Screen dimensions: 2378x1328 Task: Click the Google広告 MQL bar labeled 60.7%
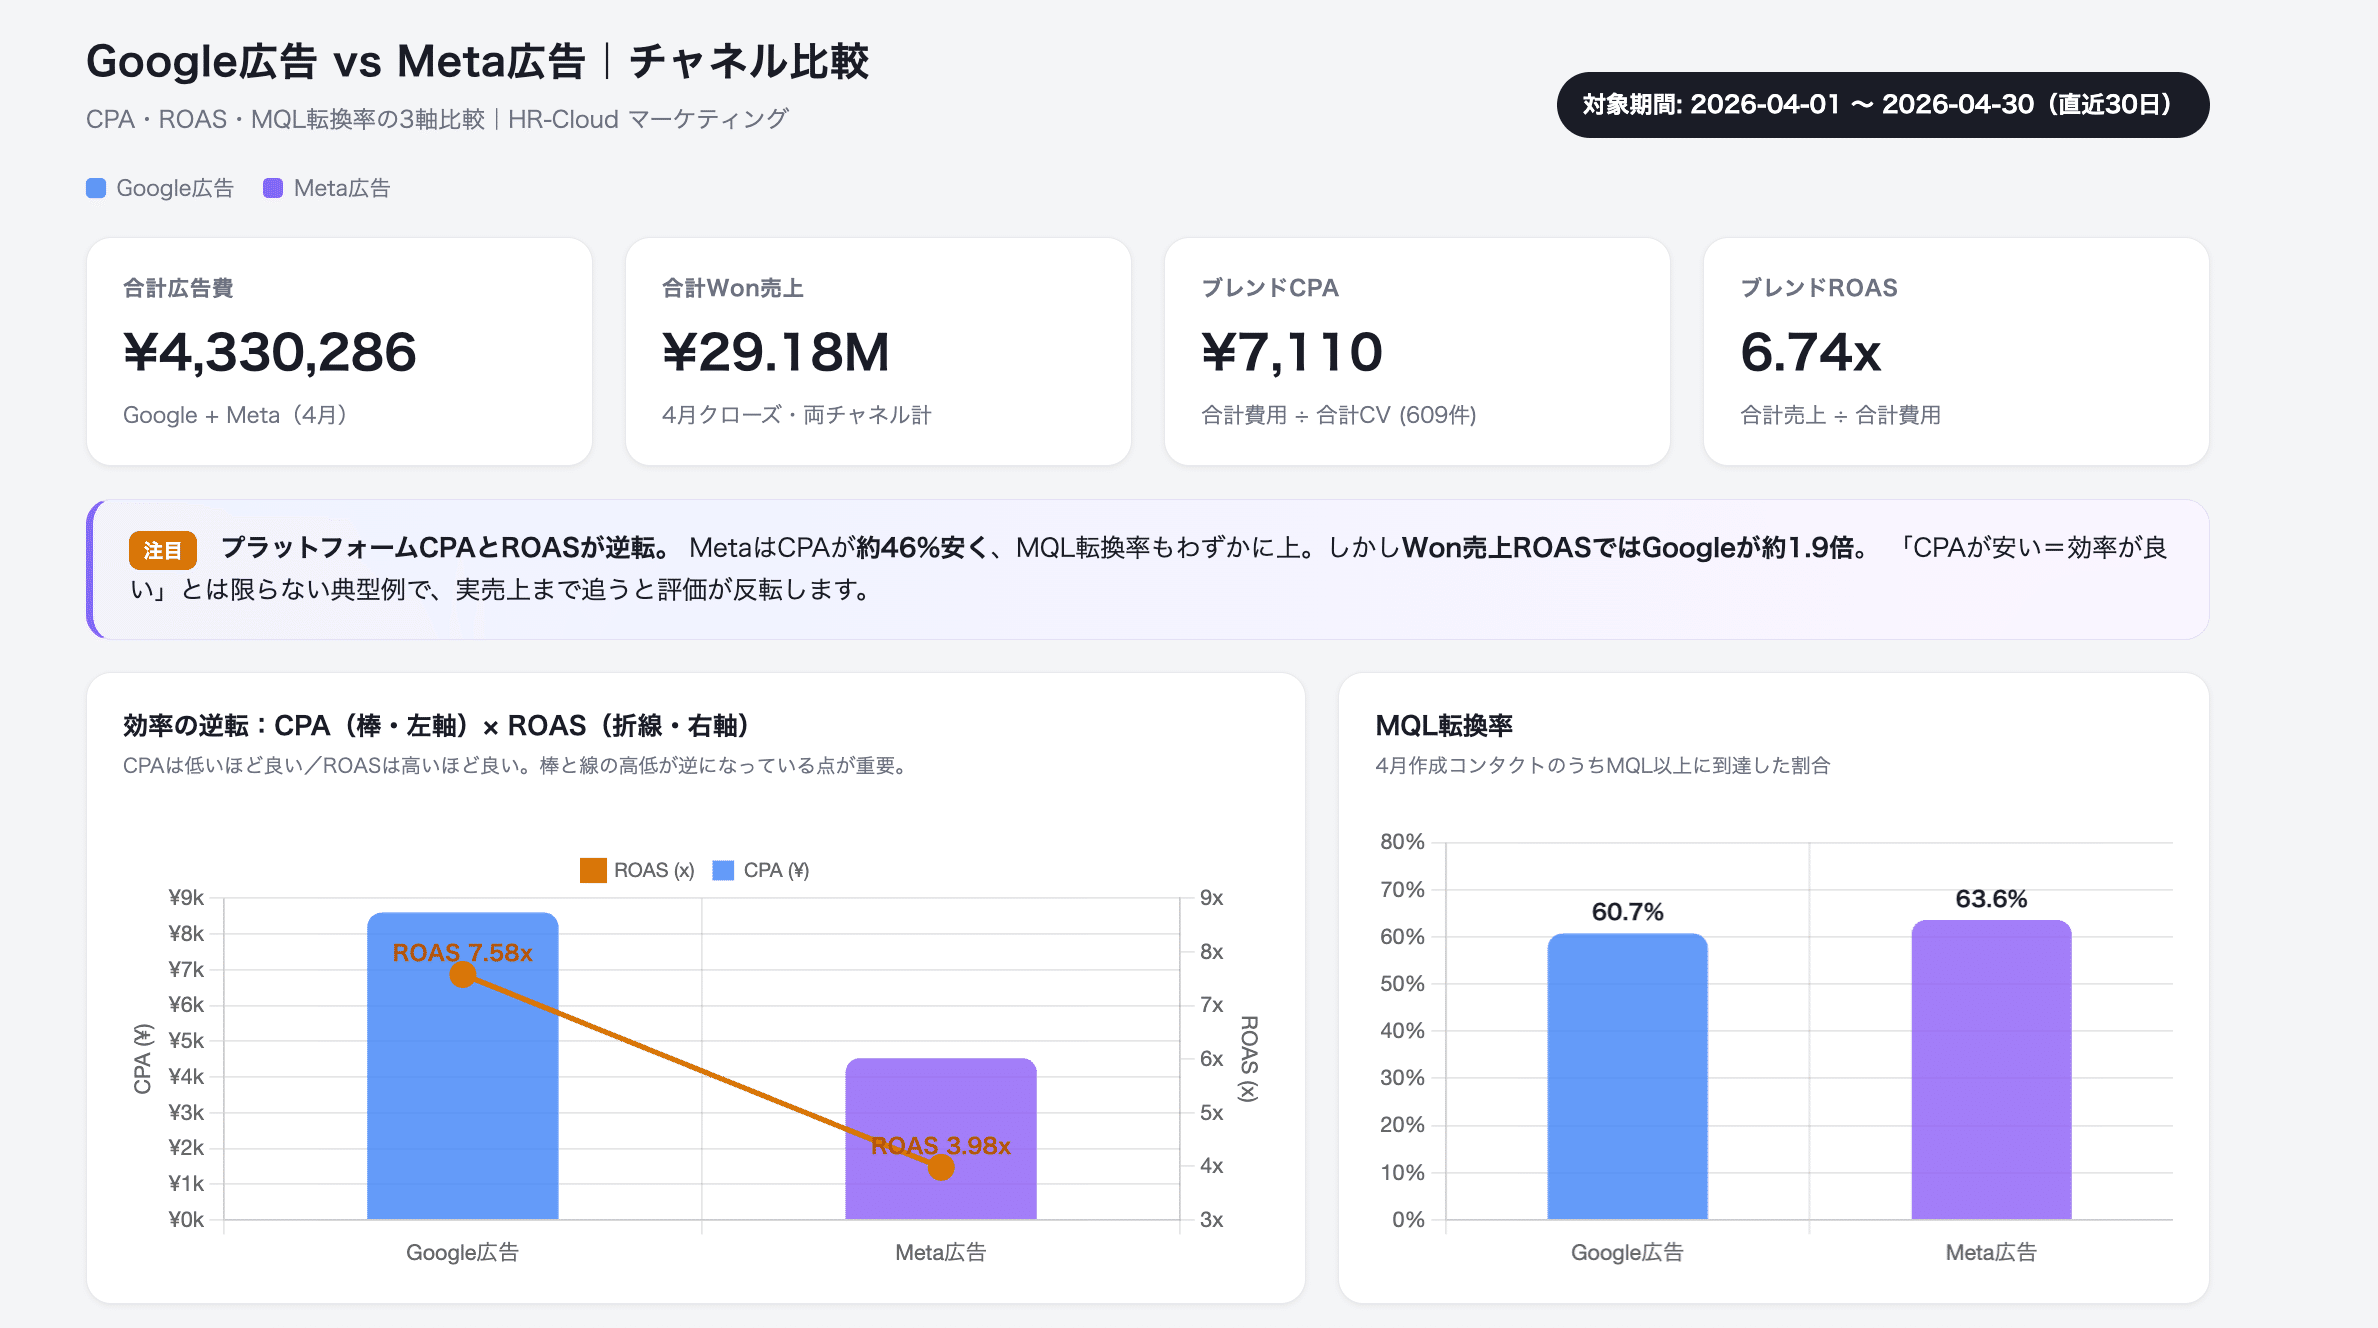coord(1627,1076)
